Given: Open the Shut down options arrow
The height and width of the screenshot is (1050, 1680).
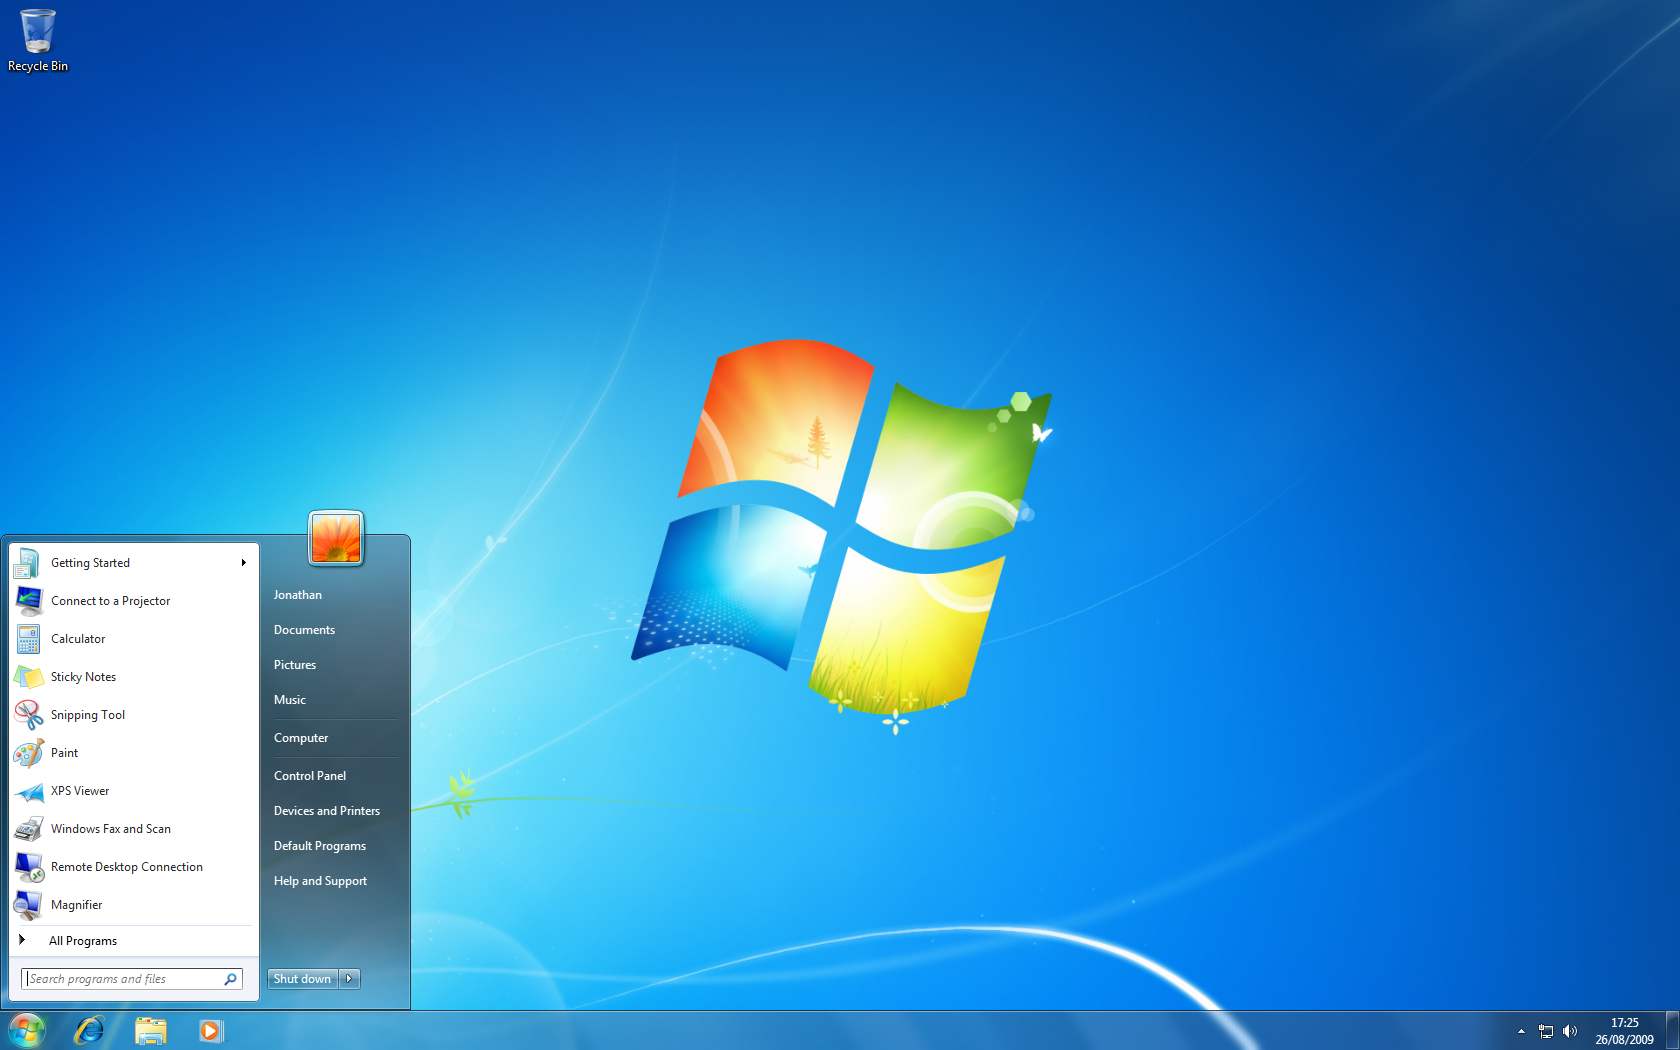Looking at the screenshot, I should (349, 979).
